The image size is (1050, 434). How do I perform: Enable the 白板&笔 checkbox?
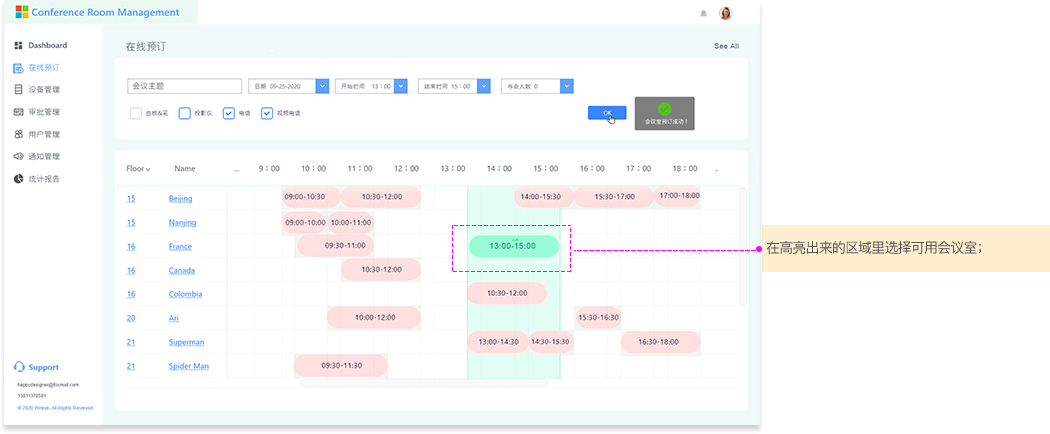coord(136,113)
